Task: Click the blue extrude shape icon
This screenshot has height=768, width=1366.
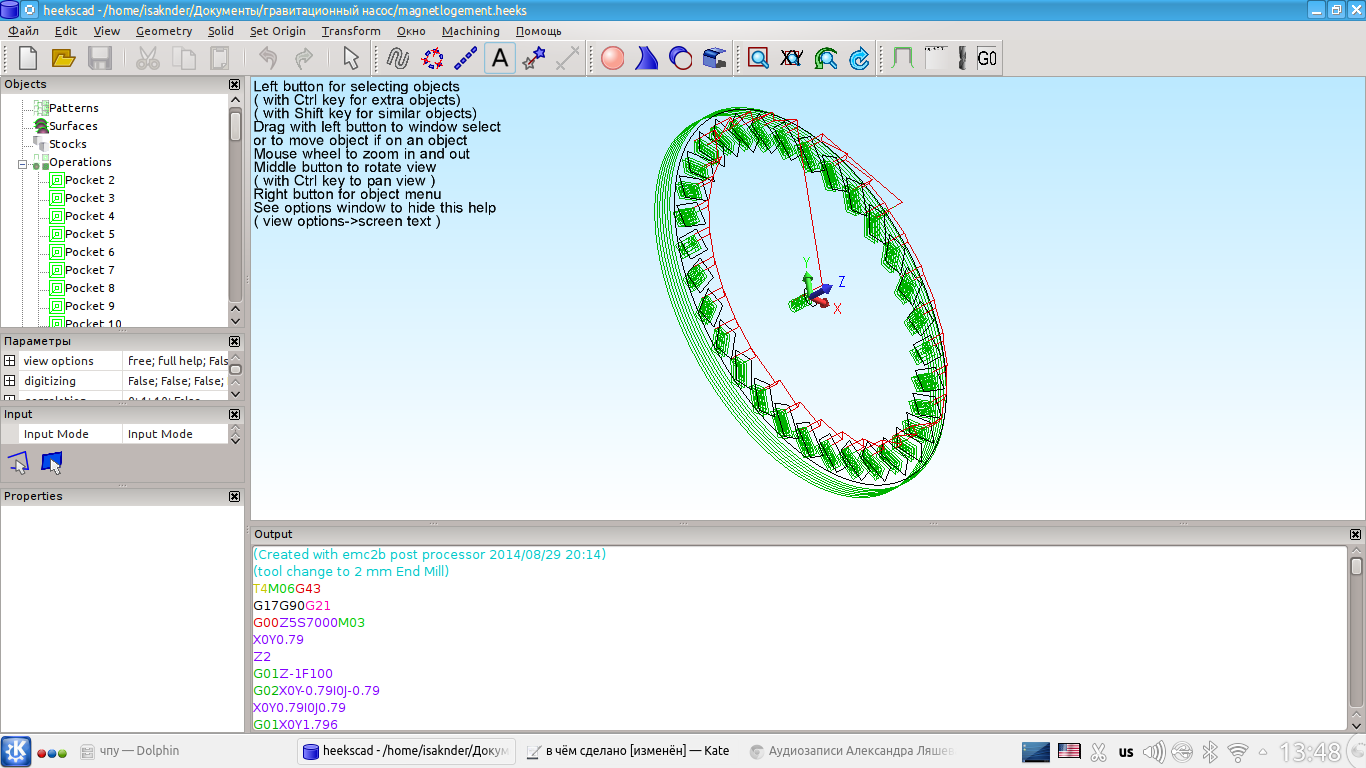Action: (647, 58)
